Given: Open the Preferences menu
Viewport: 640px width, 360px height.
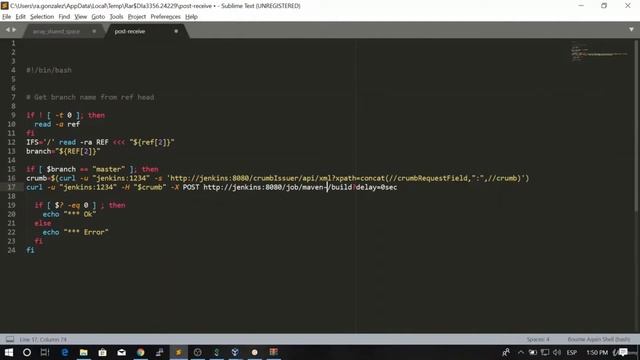Looking at the screenshot, I should (x=165, y=17).
